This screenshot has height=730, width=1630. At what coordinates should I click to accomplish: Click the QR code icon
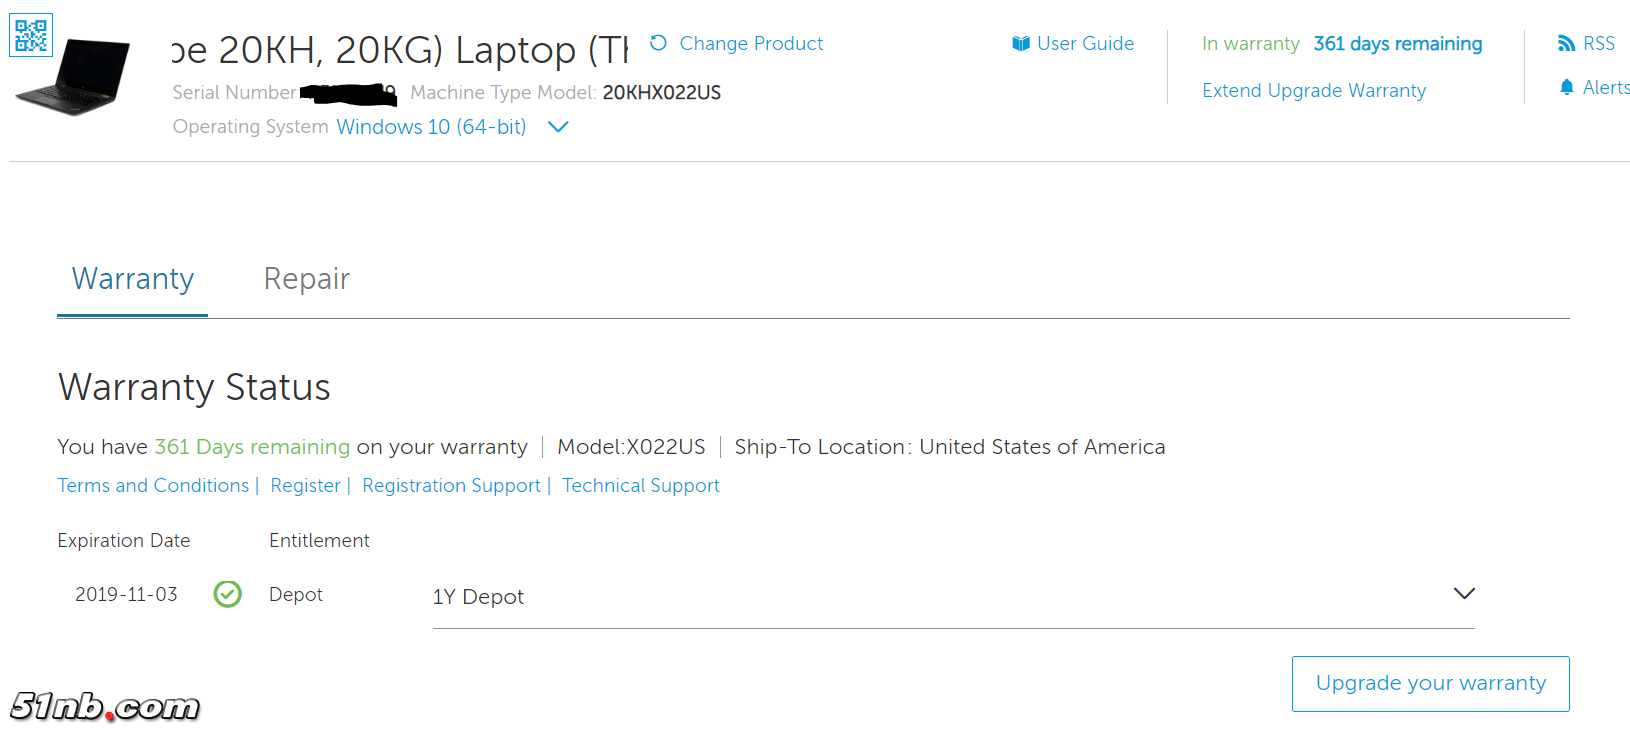pos(31,35)
